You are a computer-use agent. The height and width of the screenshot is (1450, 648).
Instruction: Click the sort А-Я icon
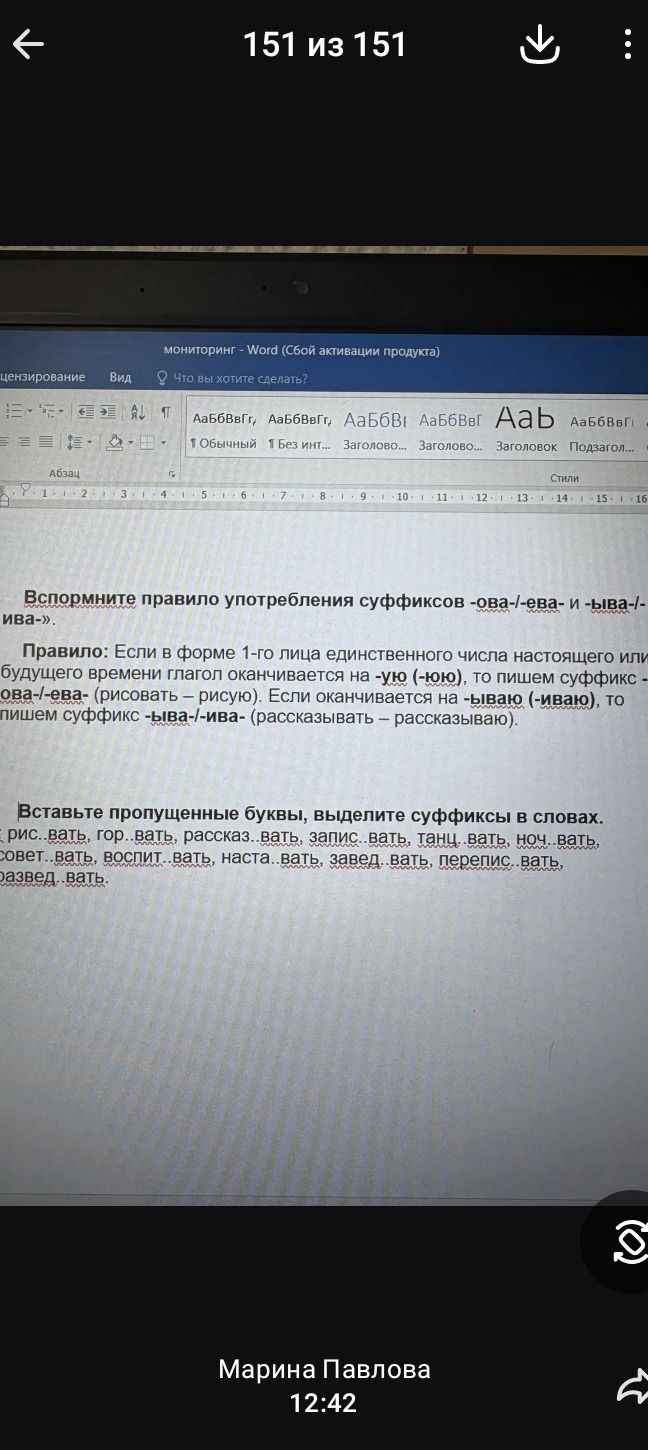point(138,412)
